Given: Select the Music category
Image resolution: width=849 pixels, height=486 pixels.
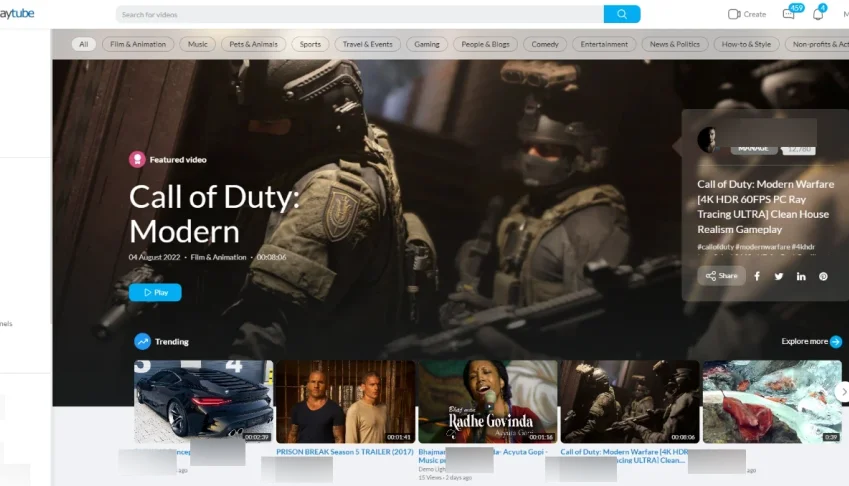Looking at the screenshot, I should (x=198, y=44).
